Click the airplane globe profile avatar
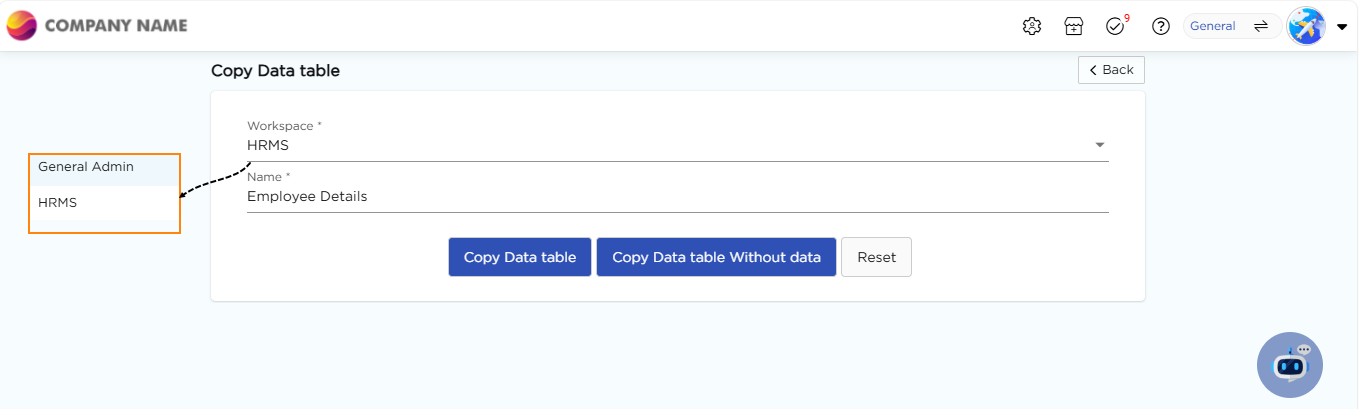The width and height of the screenshot is (1359, 409). click(1306, 26)
